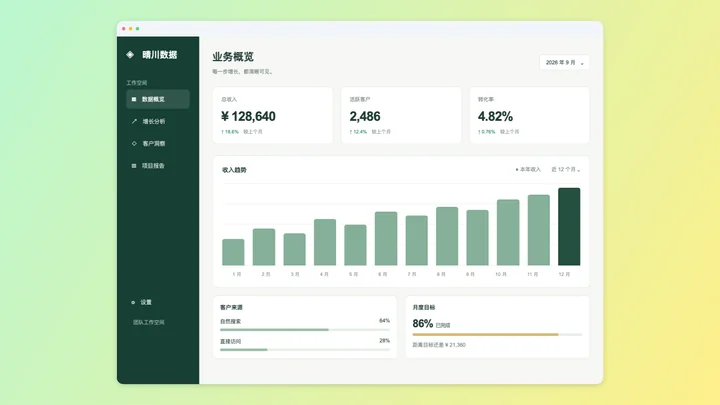Open the 客户洞察 sidebar menu item
This screenshot has height=405, width=720.
[x=158, y=143]
